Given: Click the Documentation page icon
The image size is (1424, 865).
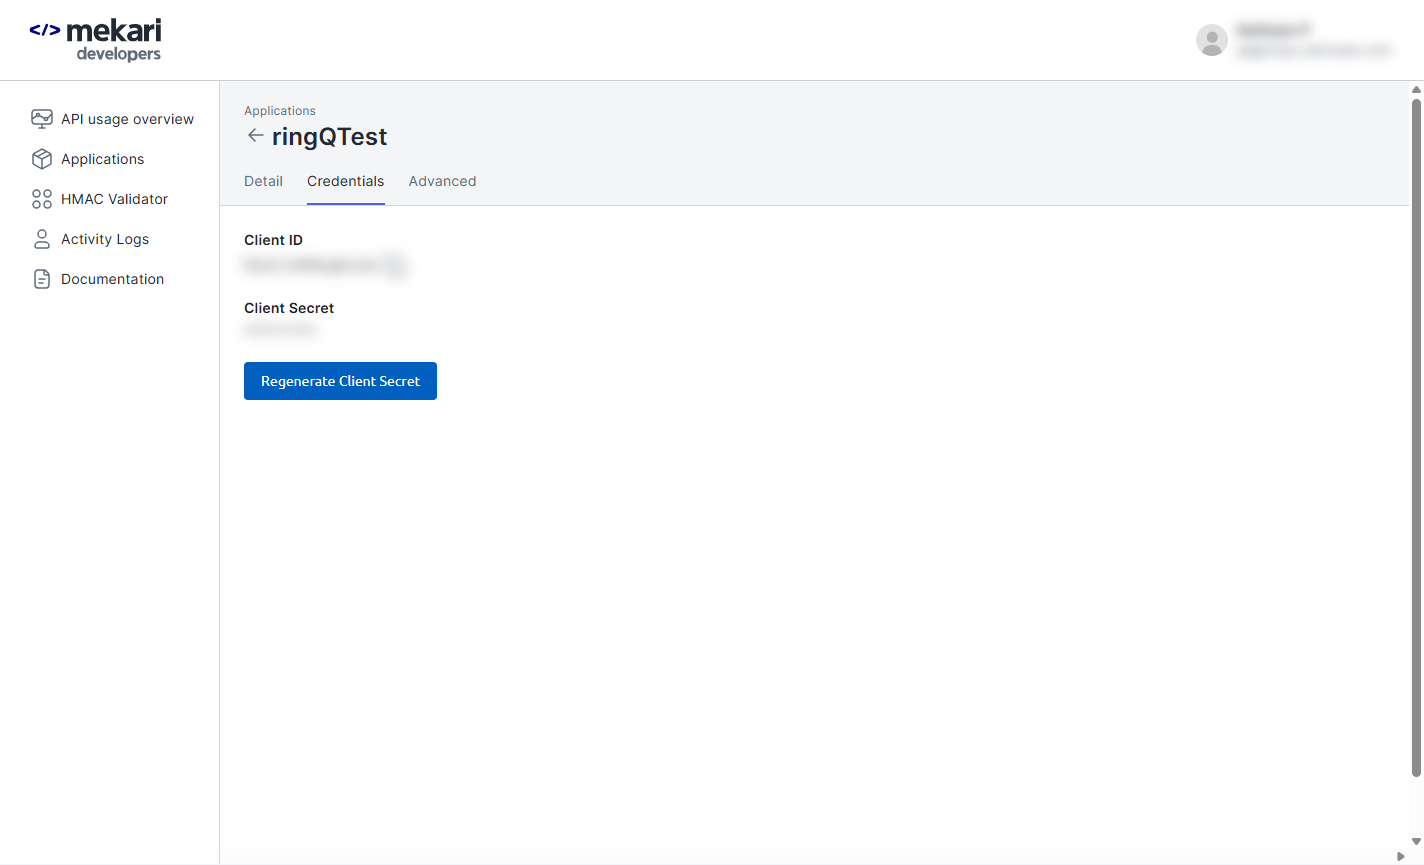Looking at the screenshot, I should 42,279.
